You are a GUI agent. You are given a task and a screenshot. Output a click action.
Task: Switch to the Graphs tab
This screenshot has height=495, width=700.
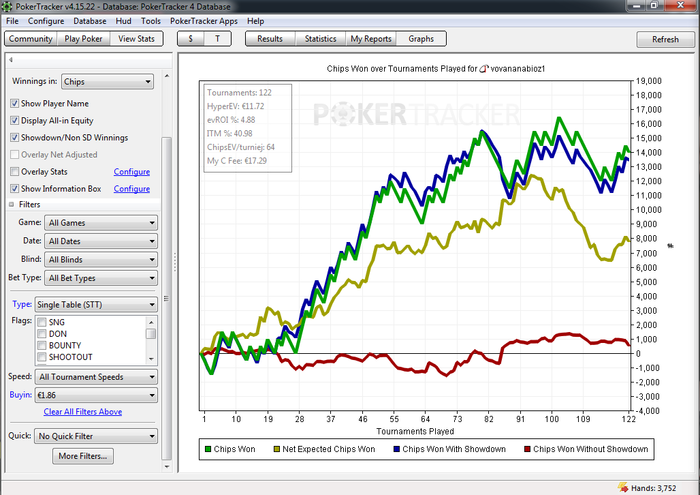(421, 39)
